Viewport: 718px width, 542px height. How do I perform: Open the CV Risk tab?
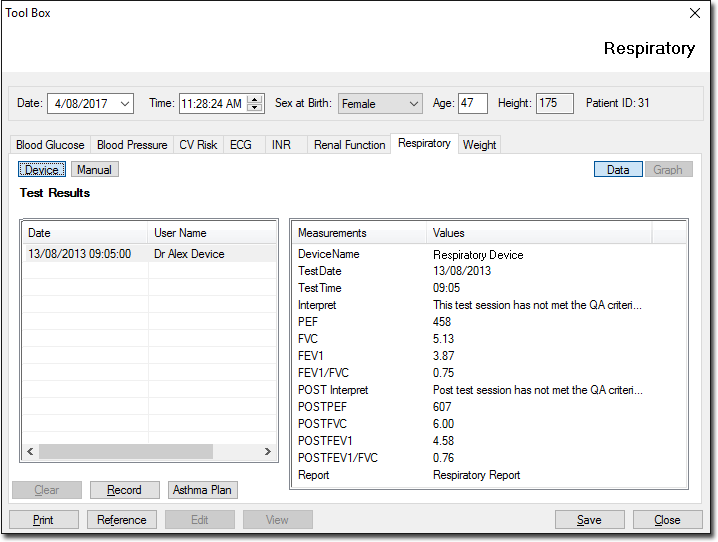click(x=198, y=145)
